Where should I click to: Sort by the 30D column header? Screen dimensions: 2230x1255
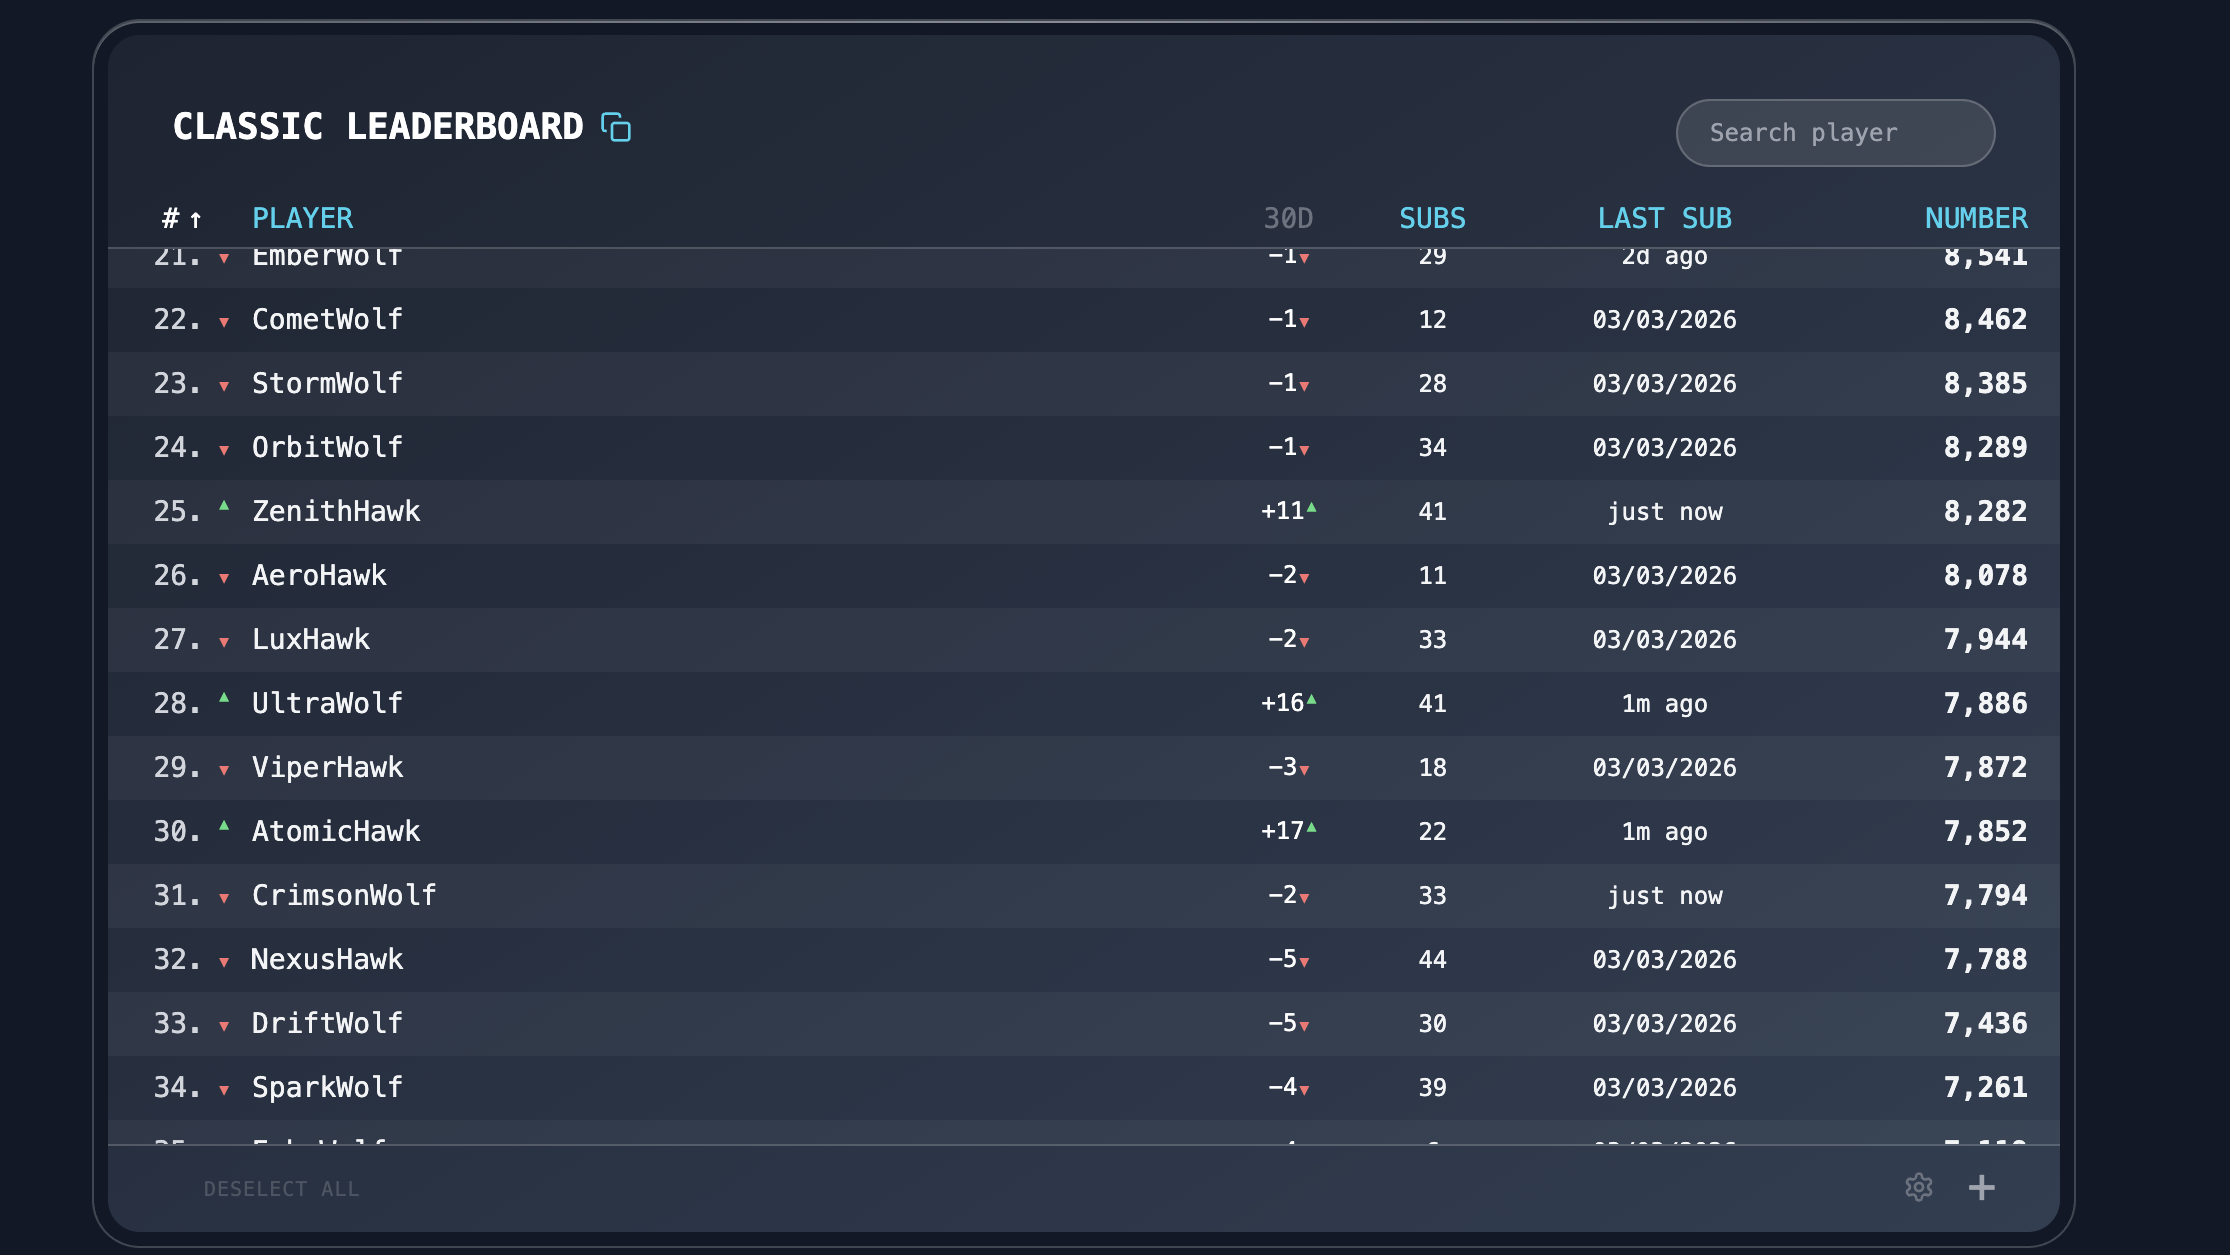point(1289,218)
